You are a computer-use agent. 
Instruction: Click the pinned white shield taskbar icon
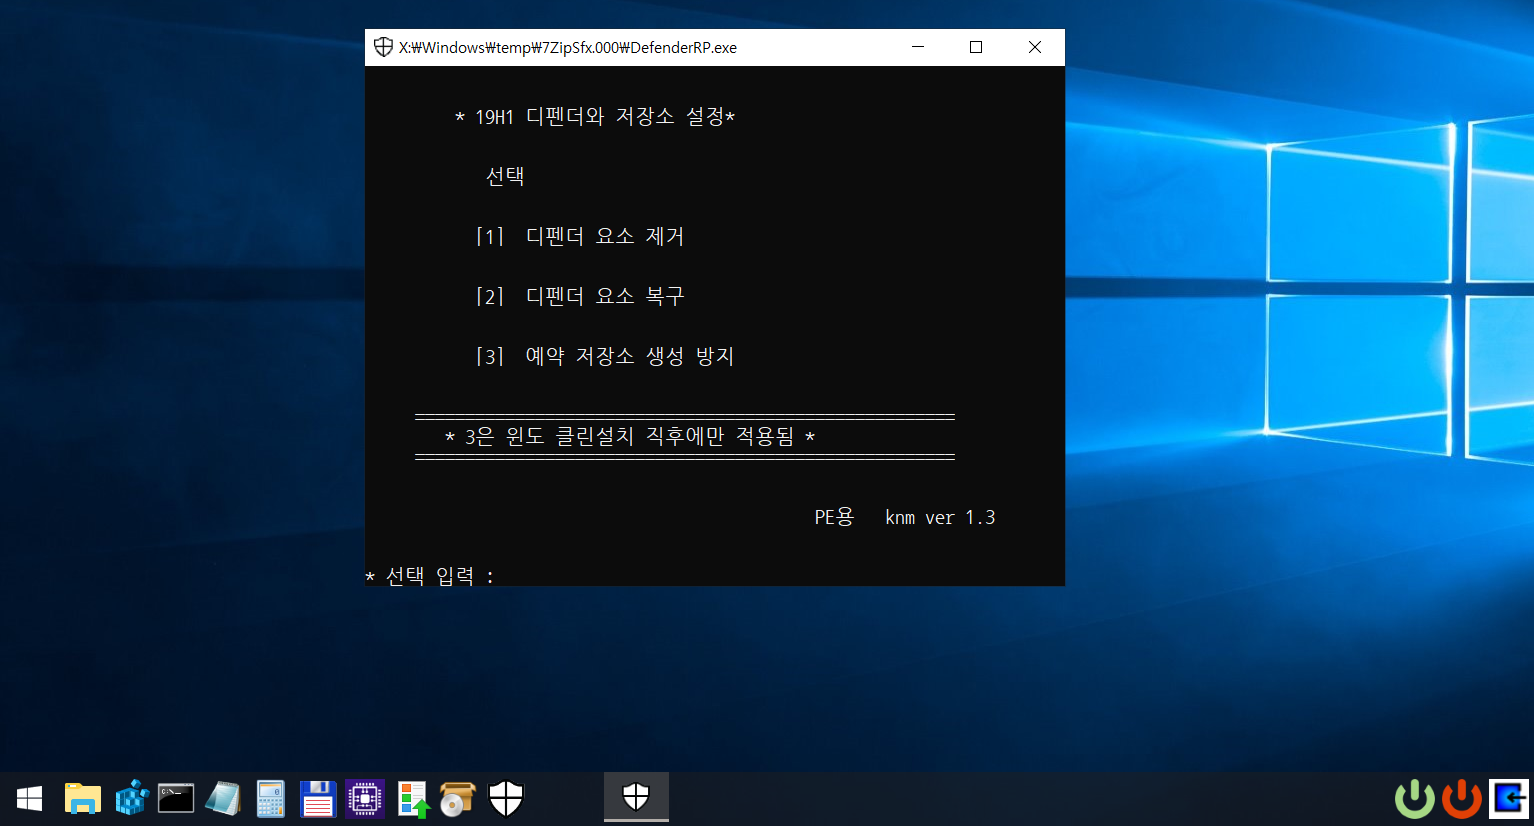tap(506, 798)
